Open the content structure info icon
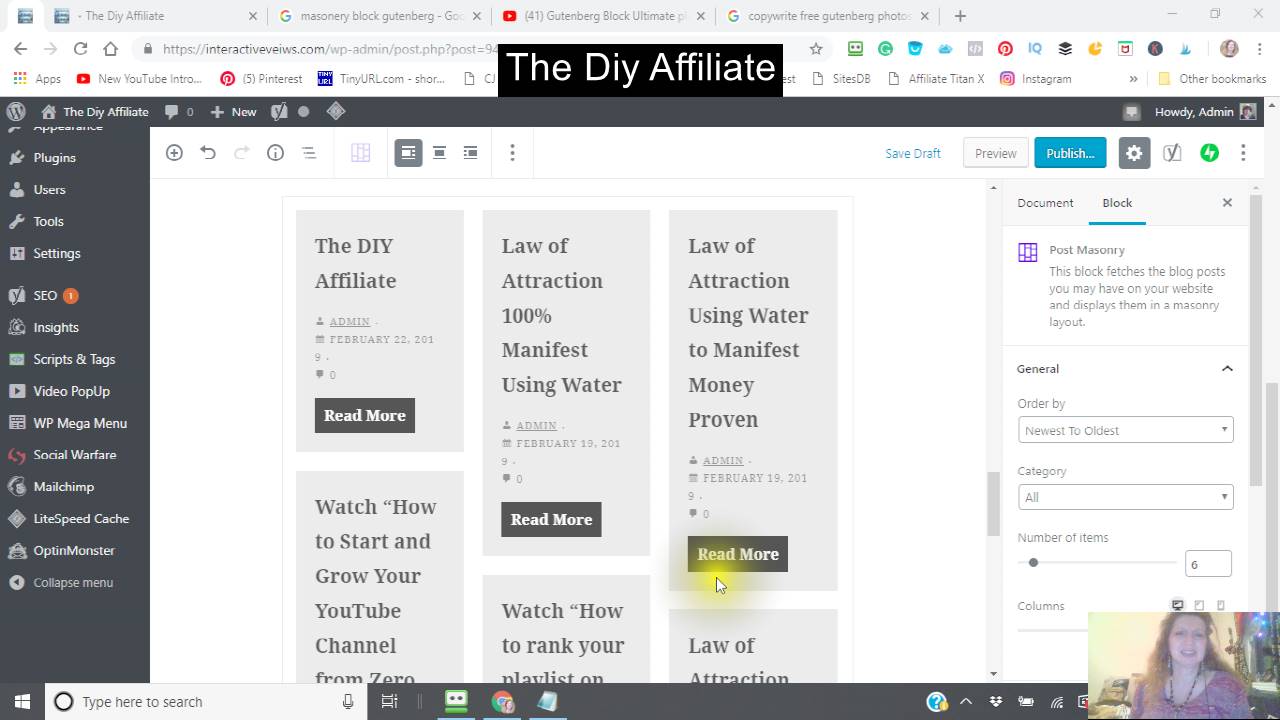Image resolution: width=1280 pixels, height=720 pixels. (275, 153)
